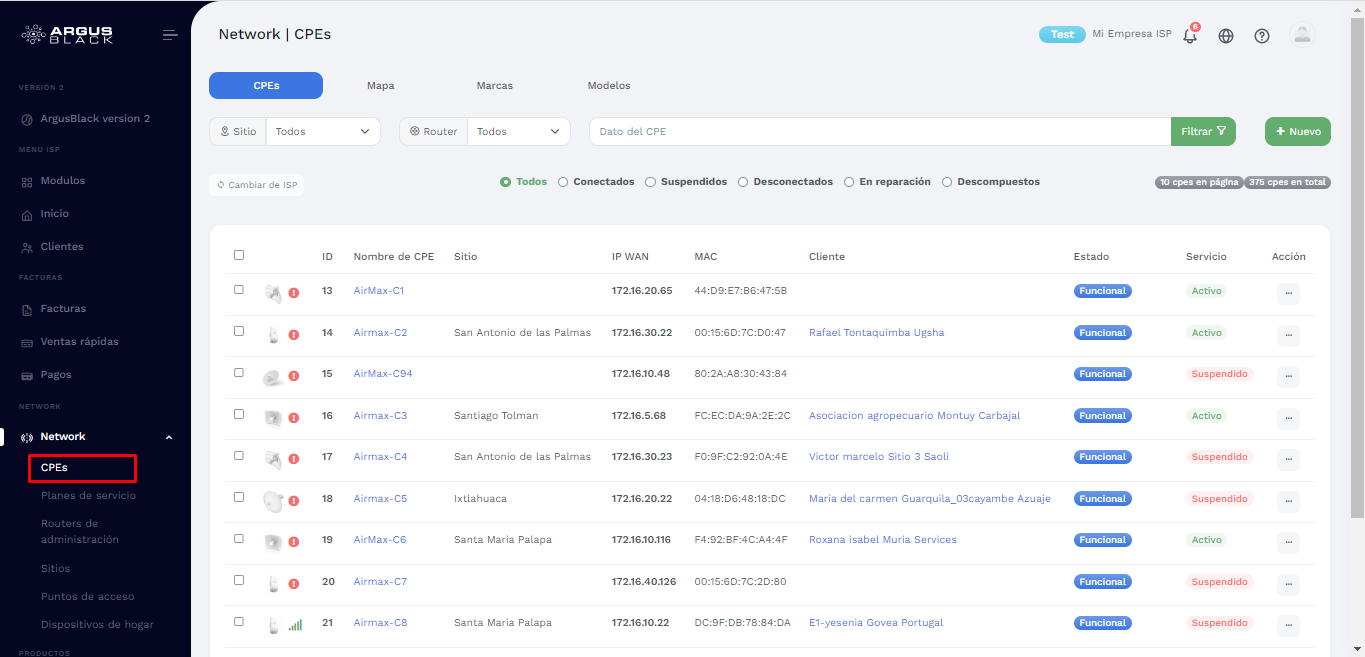Select the Desconectados radio filter

coord(743,182)
